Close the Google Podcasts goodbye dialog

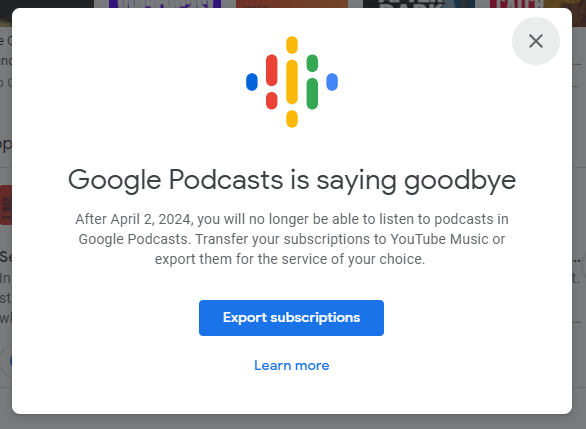click(x=536, y=41)
